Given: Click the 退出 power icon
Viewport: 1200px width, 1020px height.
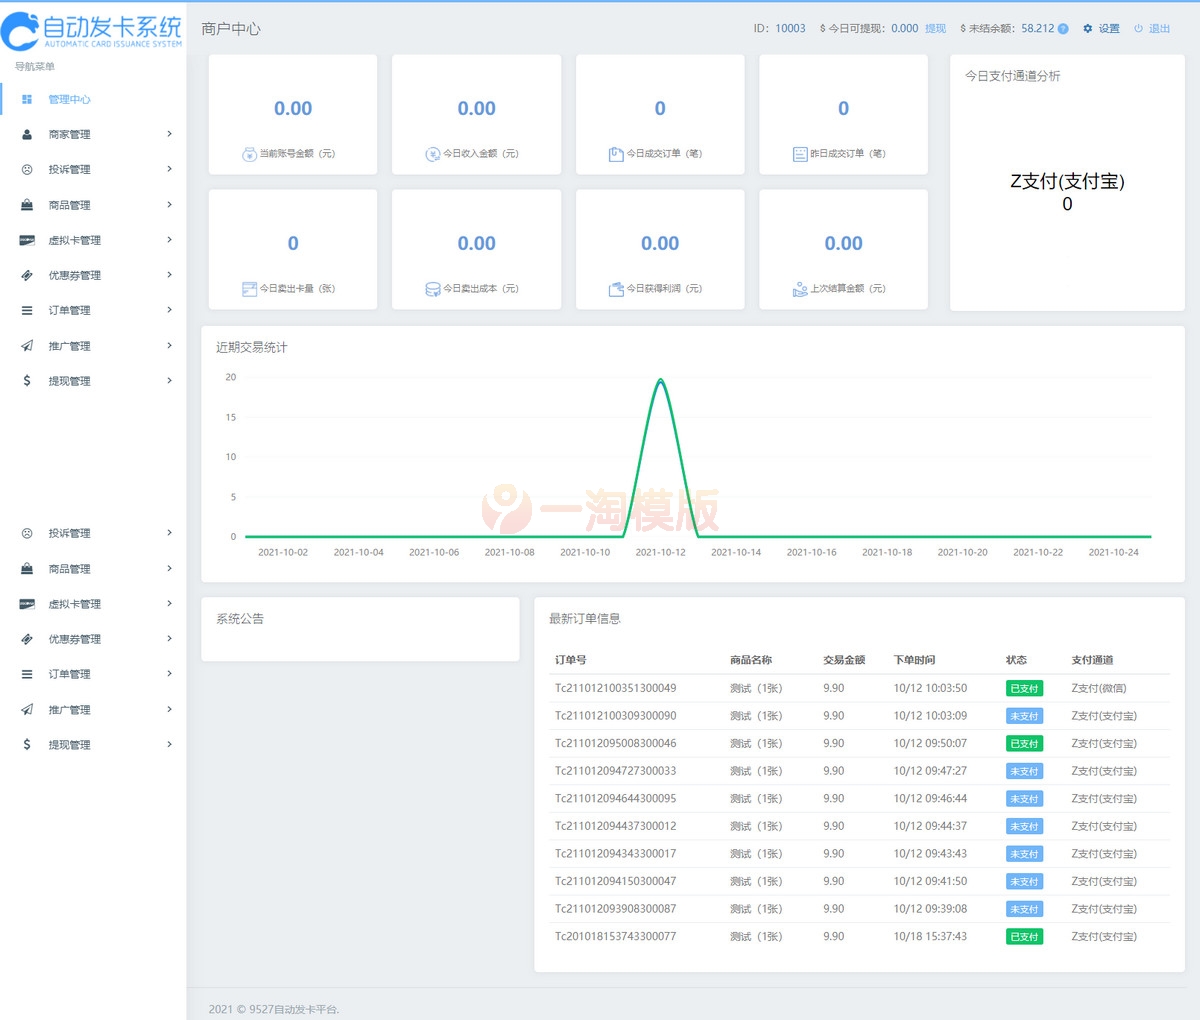Looking at the screenshot, I should tap(1138, 29).
